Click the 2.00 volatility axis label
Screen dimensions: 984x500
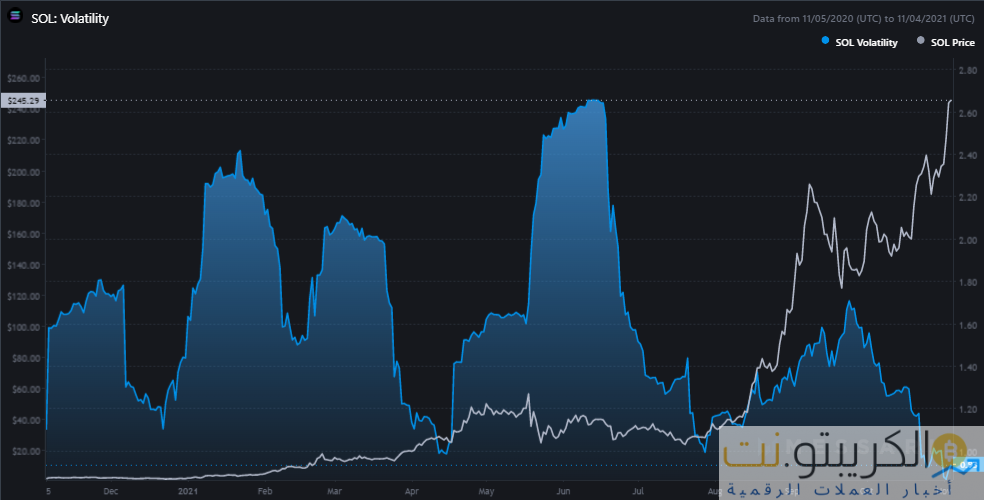[966, 240]
